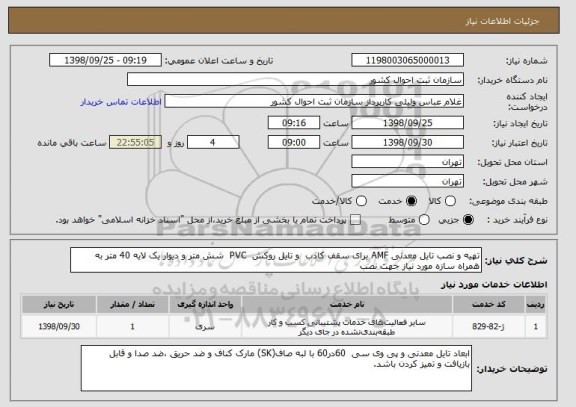The image size is (576, 407).
Task: Click the buyer notes text area
Action: click(x=276, y=368)
